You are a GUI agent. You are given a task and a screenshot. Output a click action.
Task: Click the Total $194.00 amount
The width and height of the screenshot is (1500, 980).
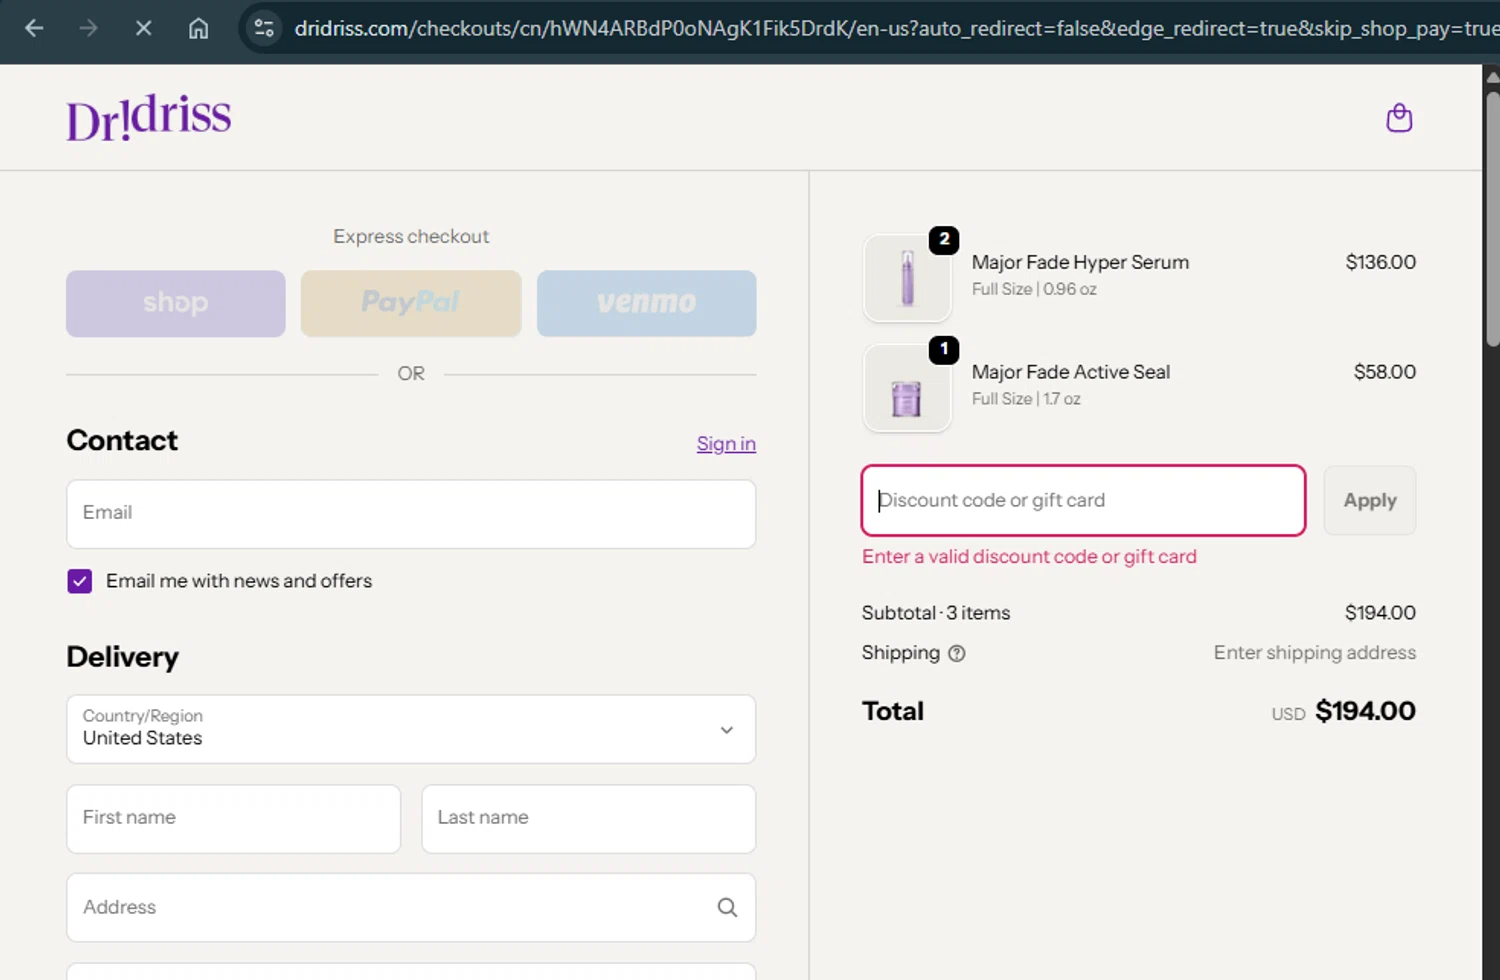coord(1365,711)
